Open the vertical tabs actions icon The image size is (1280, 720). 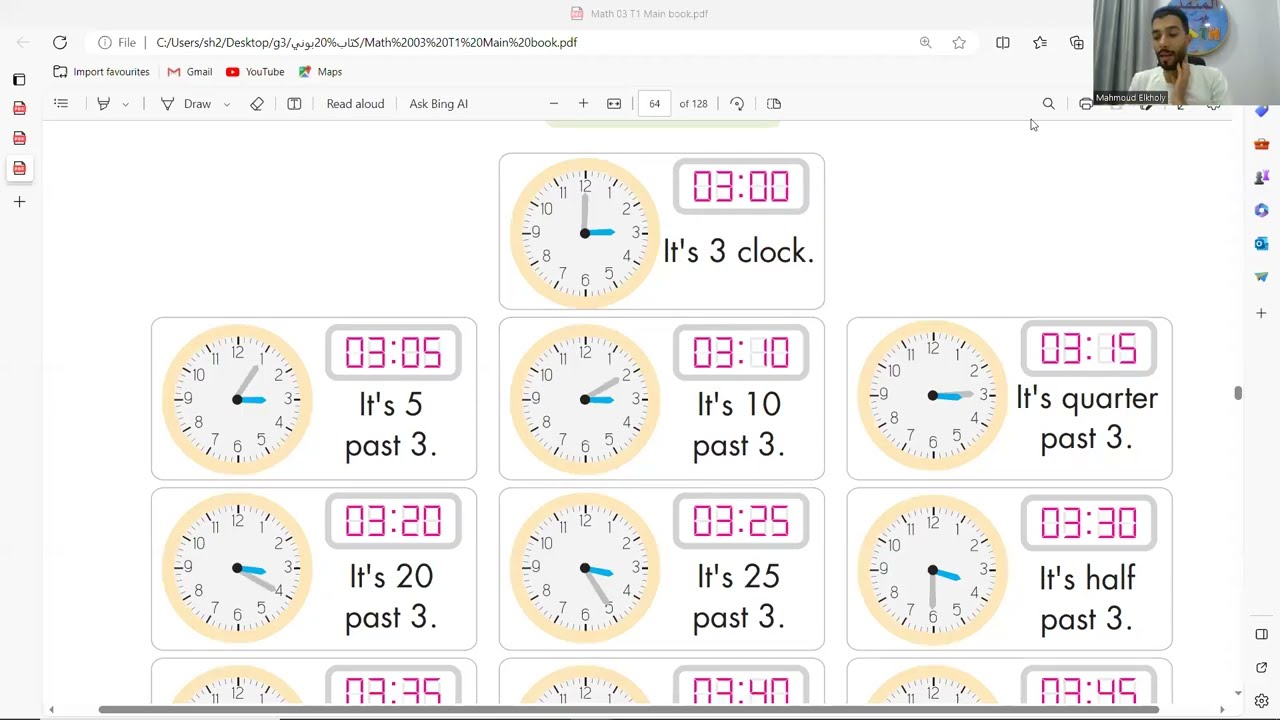point(19,79)
